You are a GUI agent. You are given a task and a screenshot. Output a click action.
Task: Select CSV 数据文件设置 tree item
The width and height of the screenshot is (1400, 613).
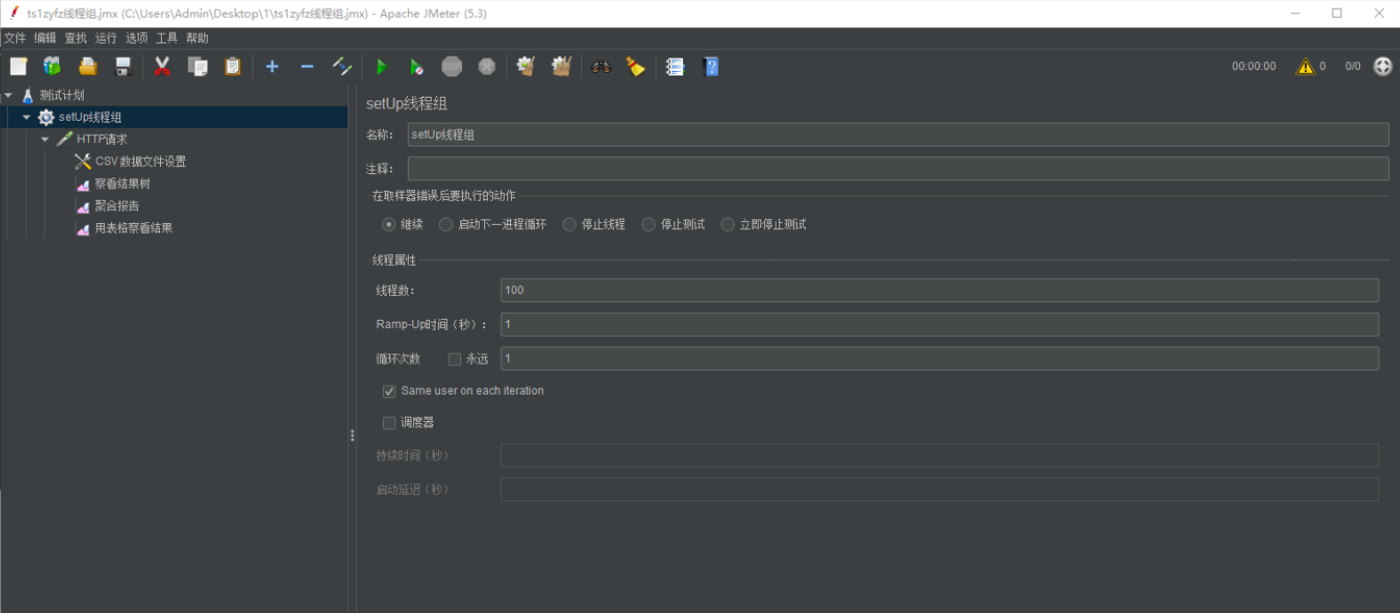(x=141, y=161)
